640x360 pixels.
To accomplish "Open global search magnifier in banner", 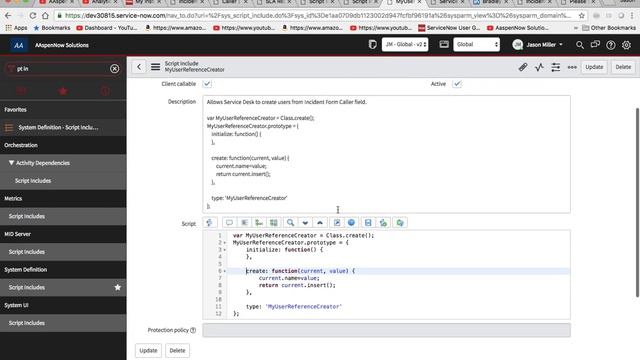I will click(x=580, y=45).
